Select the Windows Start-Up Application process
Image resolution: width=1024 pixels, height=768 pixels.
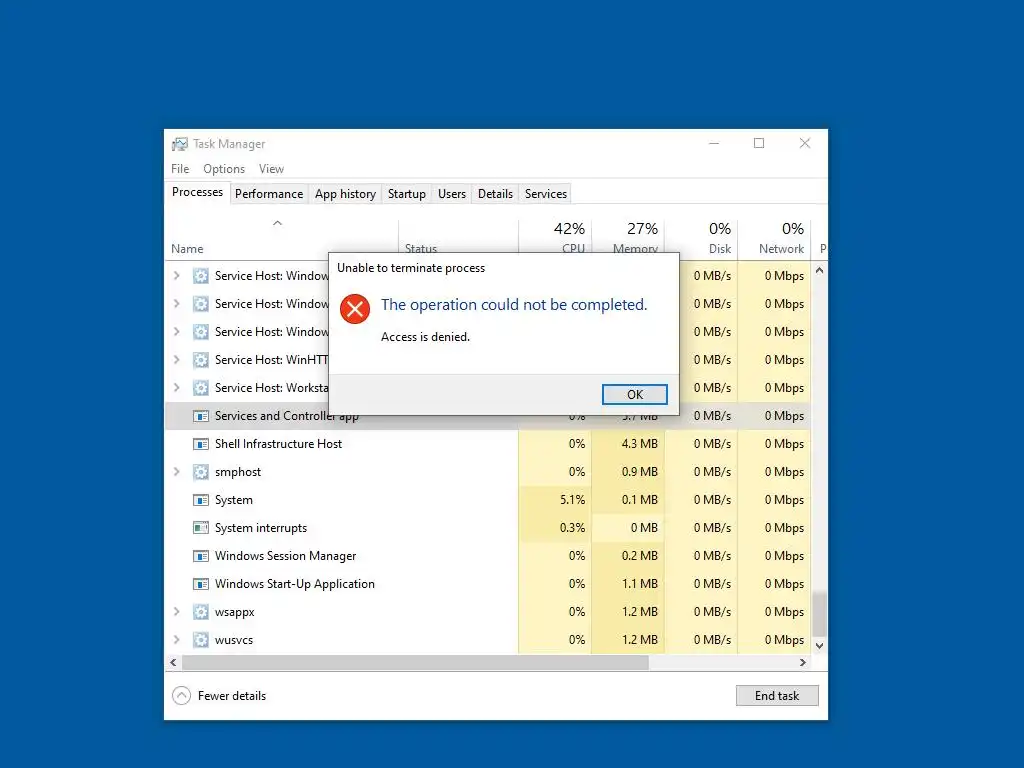(x=487, y=584)
